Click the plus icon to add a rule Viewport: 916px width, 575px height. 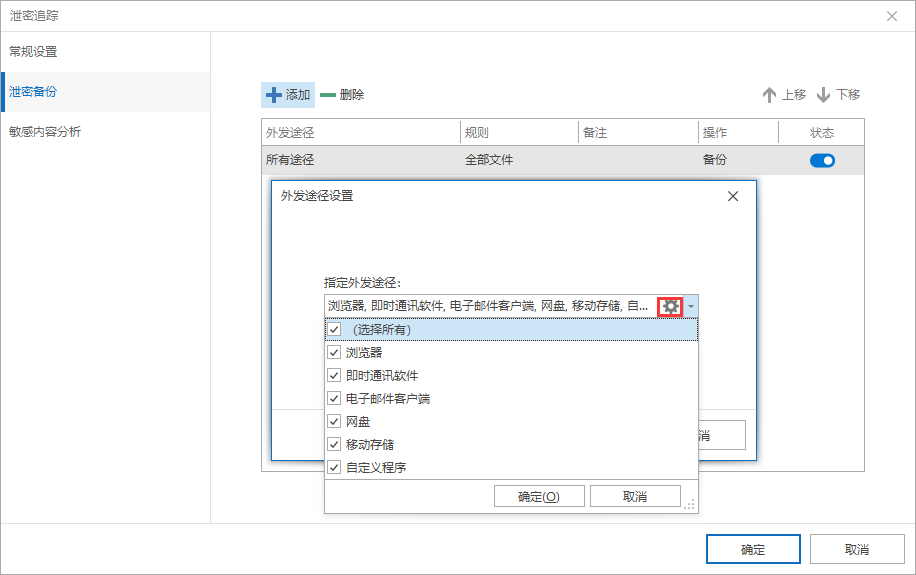[x=273, y=95]
